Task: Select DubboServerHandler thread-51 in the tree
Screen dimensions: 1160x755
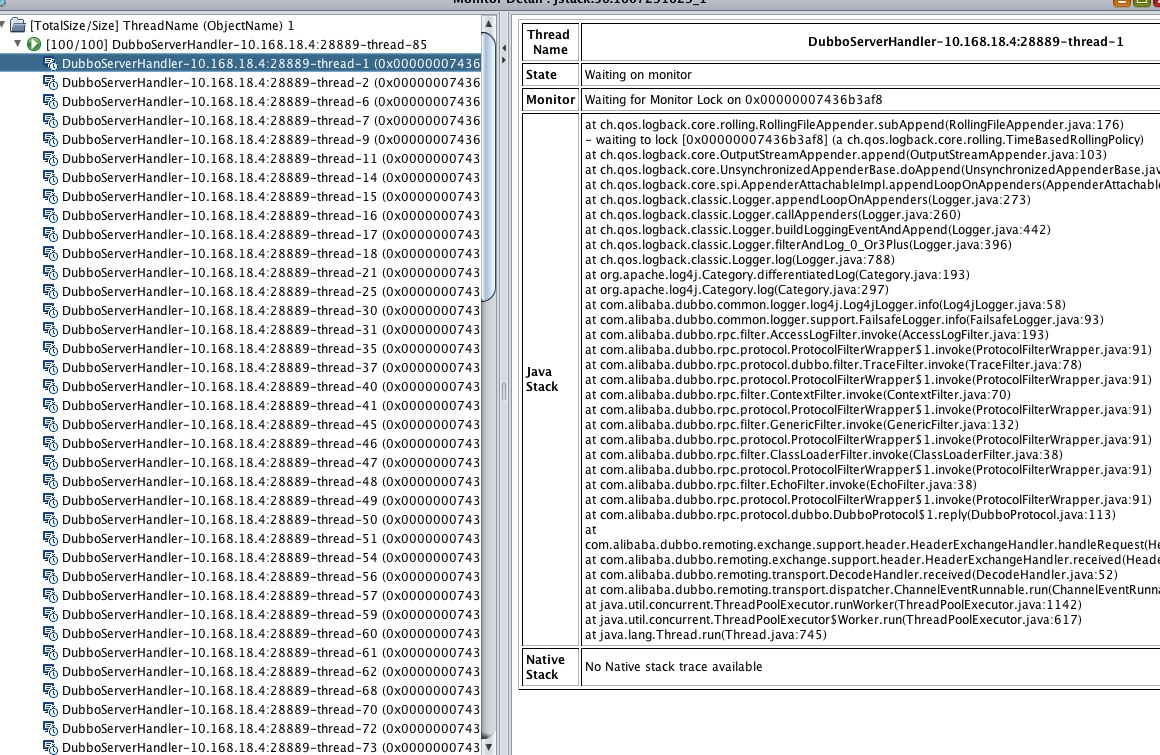Action: pyautogui.click(x=271, y=538)
